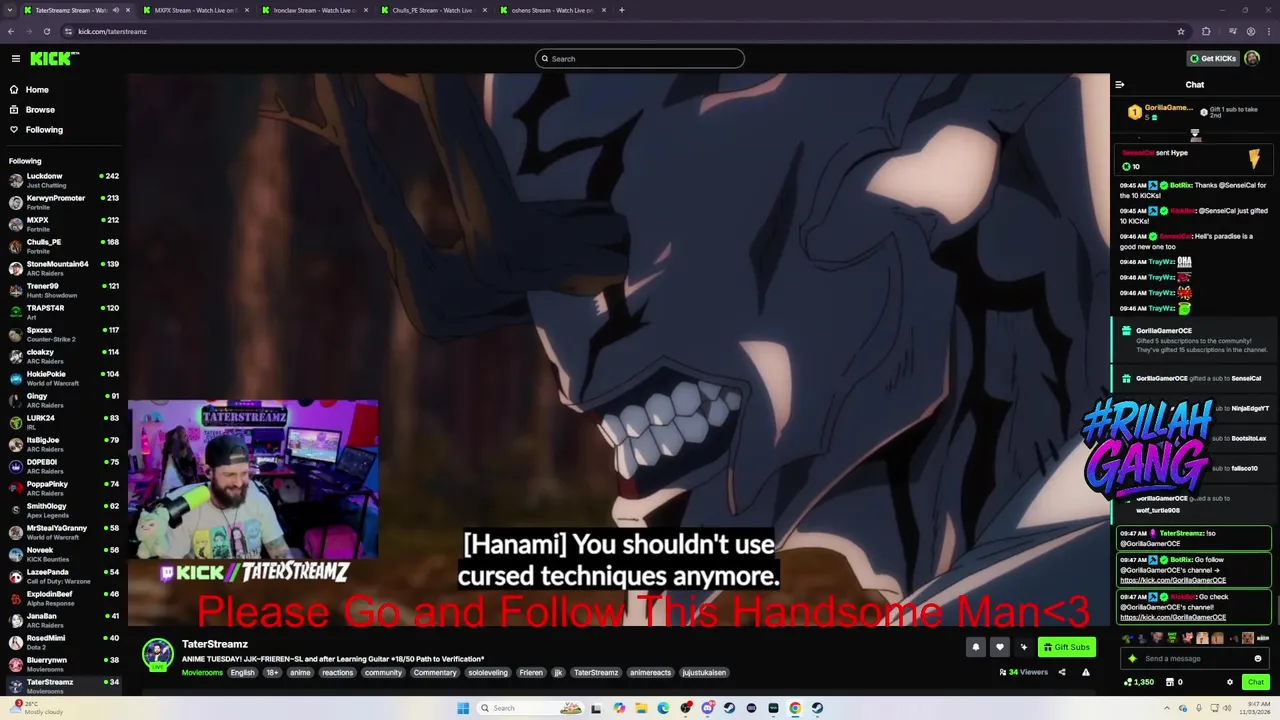Click the Gift Subs button

tap(1067, 647)
